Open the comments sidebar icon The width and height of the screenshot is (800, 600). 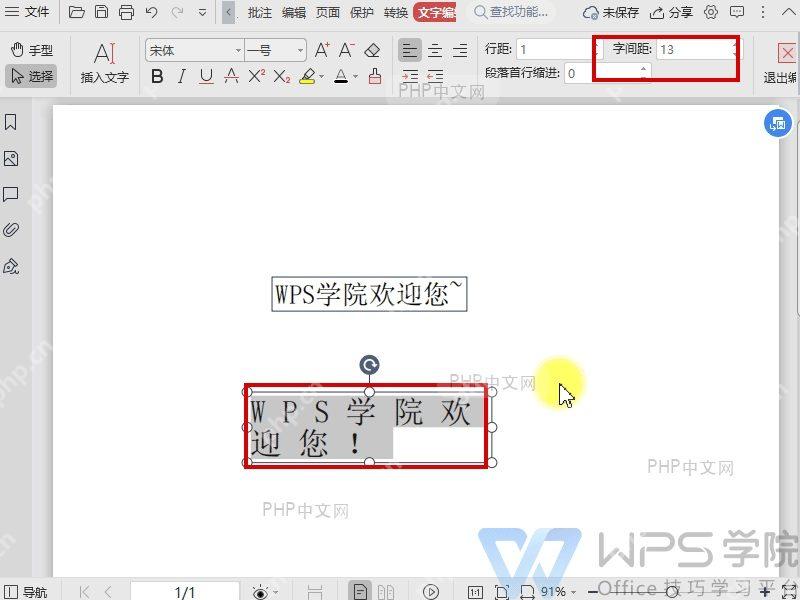(11, 194)
